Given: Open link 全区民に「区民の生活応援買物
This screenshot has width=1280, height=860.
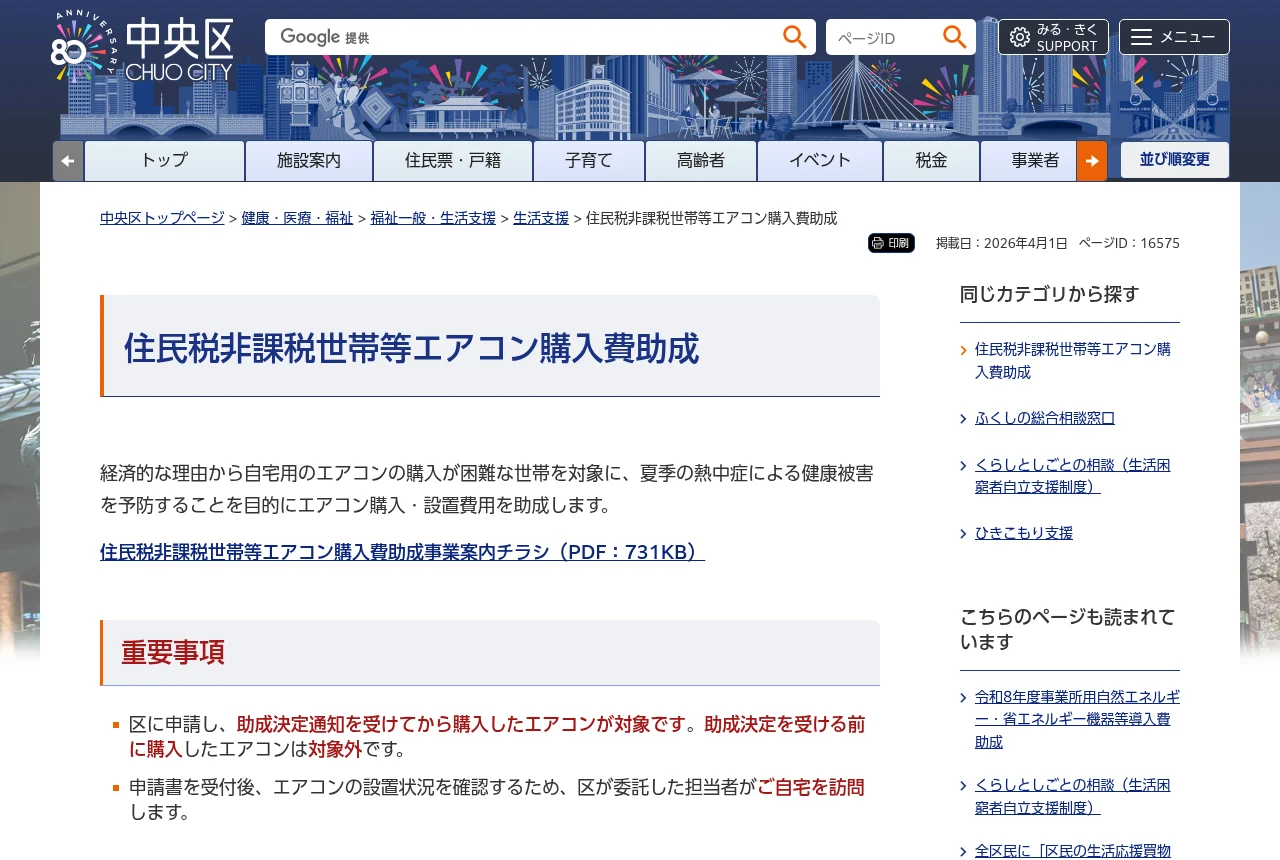Looking at the screenshot, I should 1073,851.
